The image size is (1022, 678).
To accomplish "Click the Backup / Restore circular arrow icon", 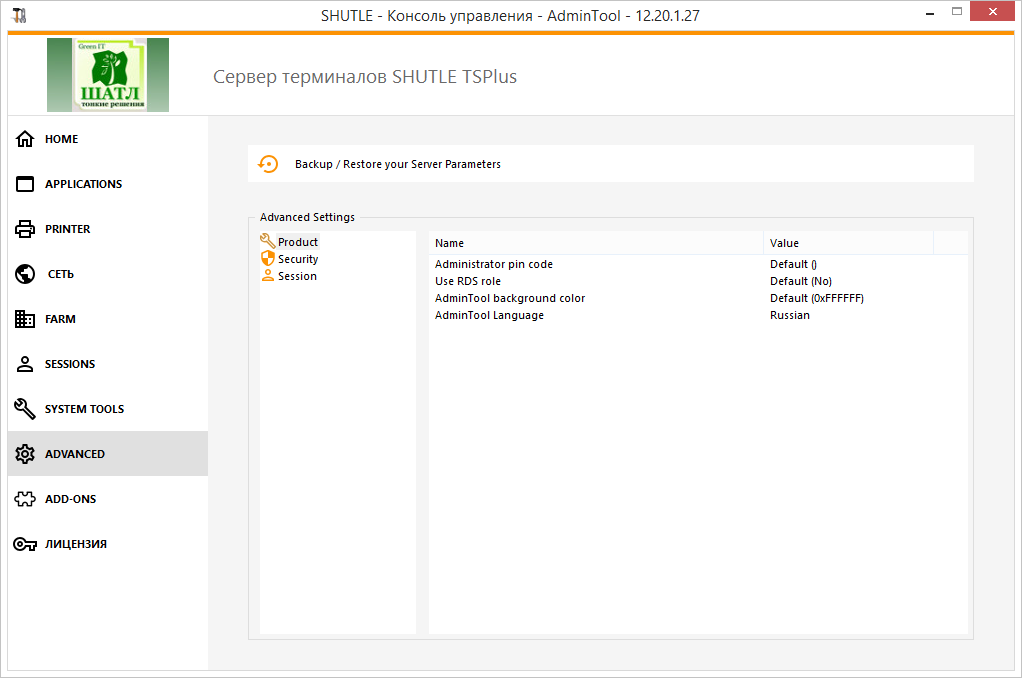I will 268,164.
